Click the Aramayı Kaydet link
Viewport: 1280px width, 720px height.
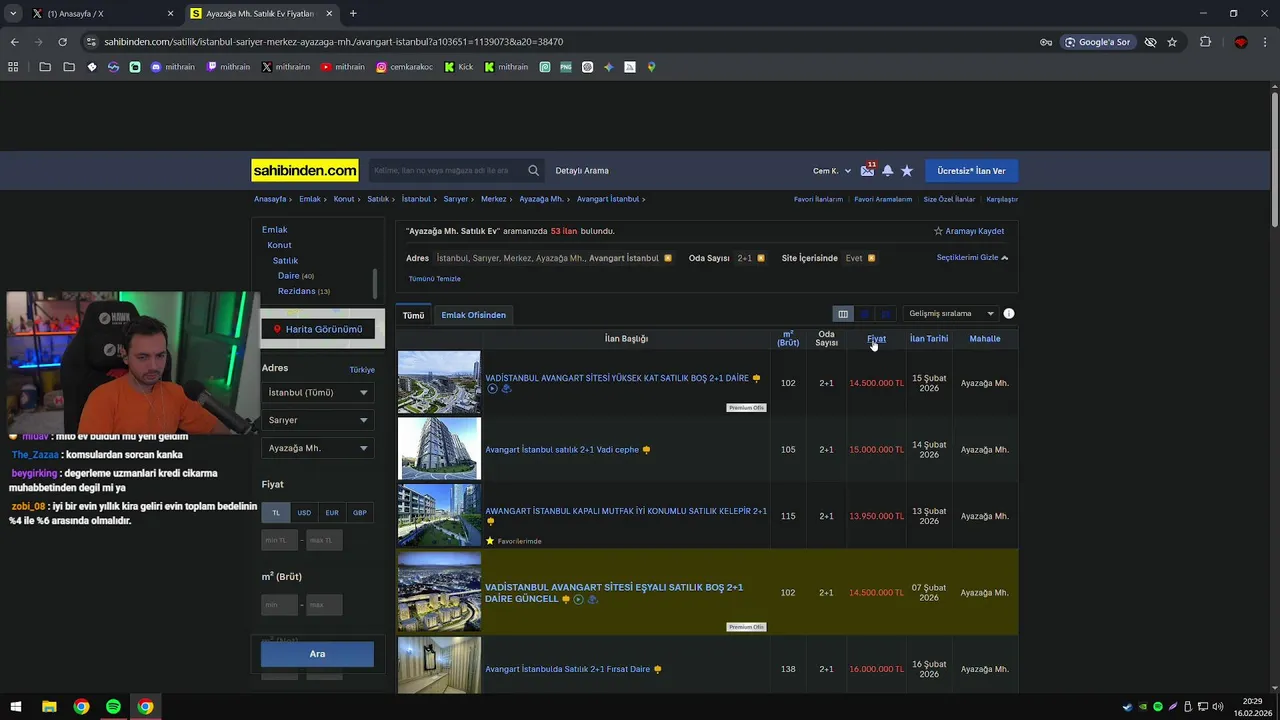click(x=969, y=231)
